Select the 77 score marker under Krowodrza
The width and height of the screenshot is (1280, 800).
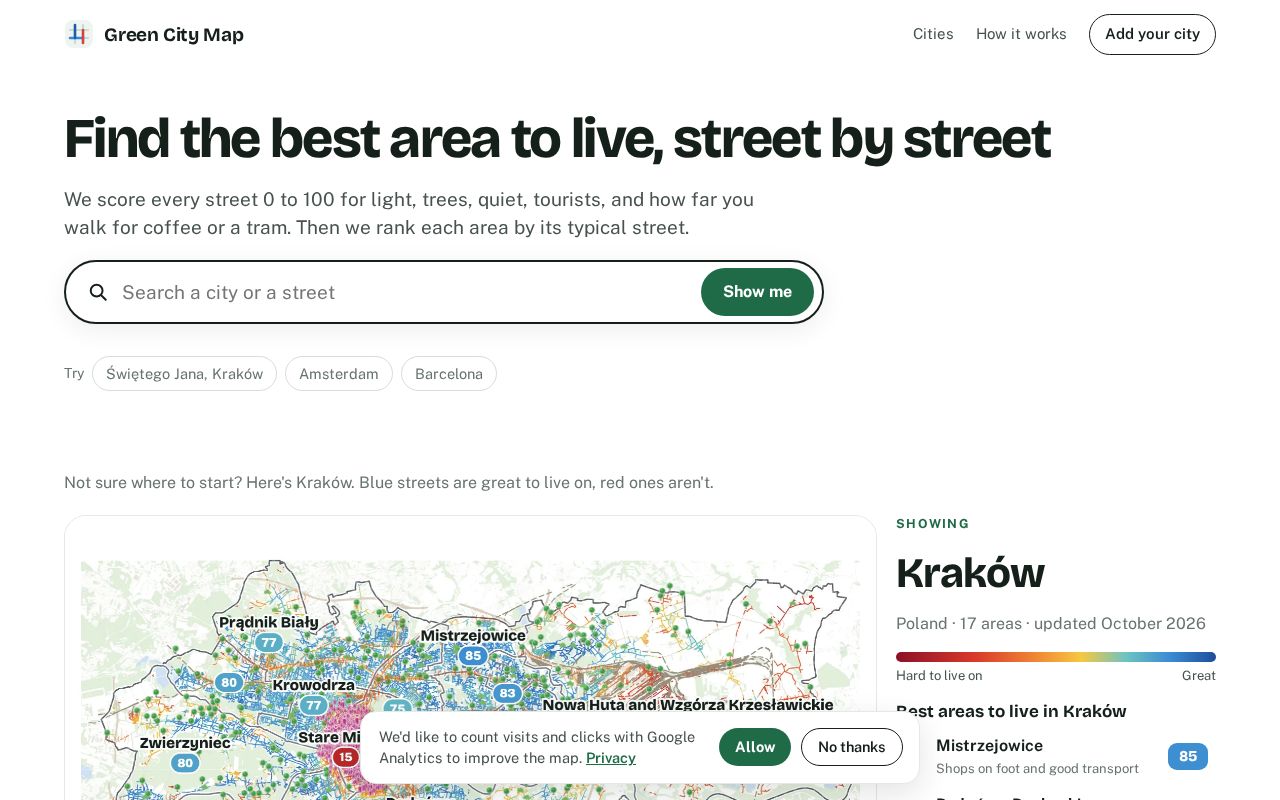click(314, 705)
